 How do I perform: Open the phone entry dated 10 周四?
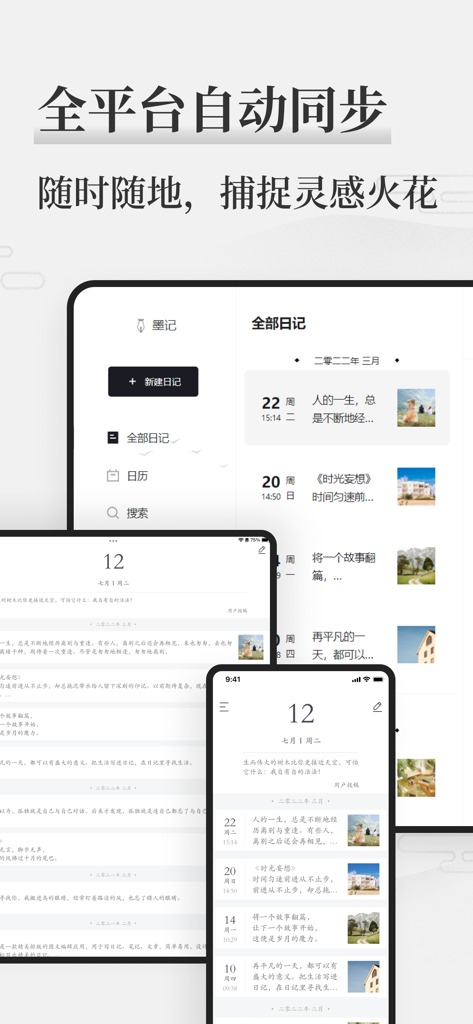pyautogui.click(x=301, y=976)
